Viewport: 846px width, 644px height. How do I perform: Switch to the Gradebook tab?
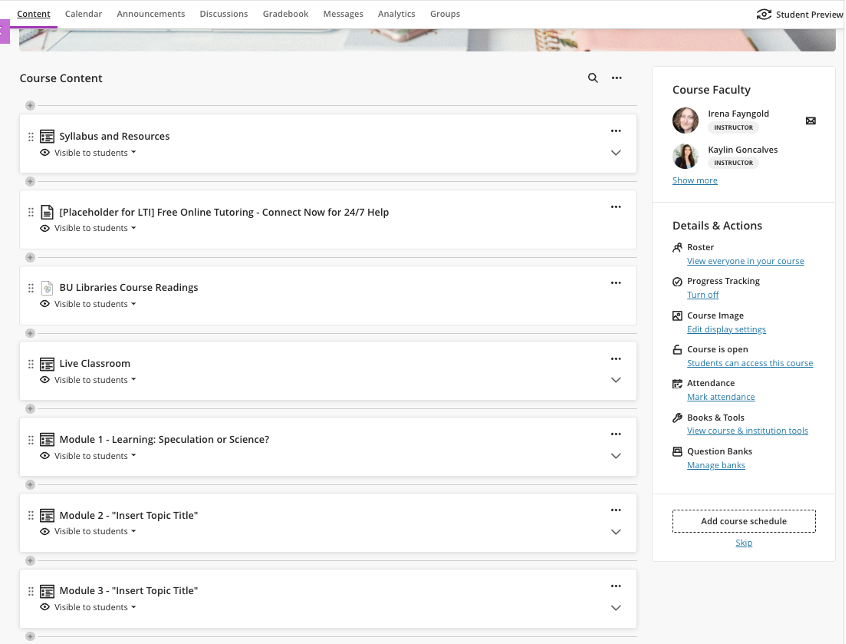click(x=285, y=14)
